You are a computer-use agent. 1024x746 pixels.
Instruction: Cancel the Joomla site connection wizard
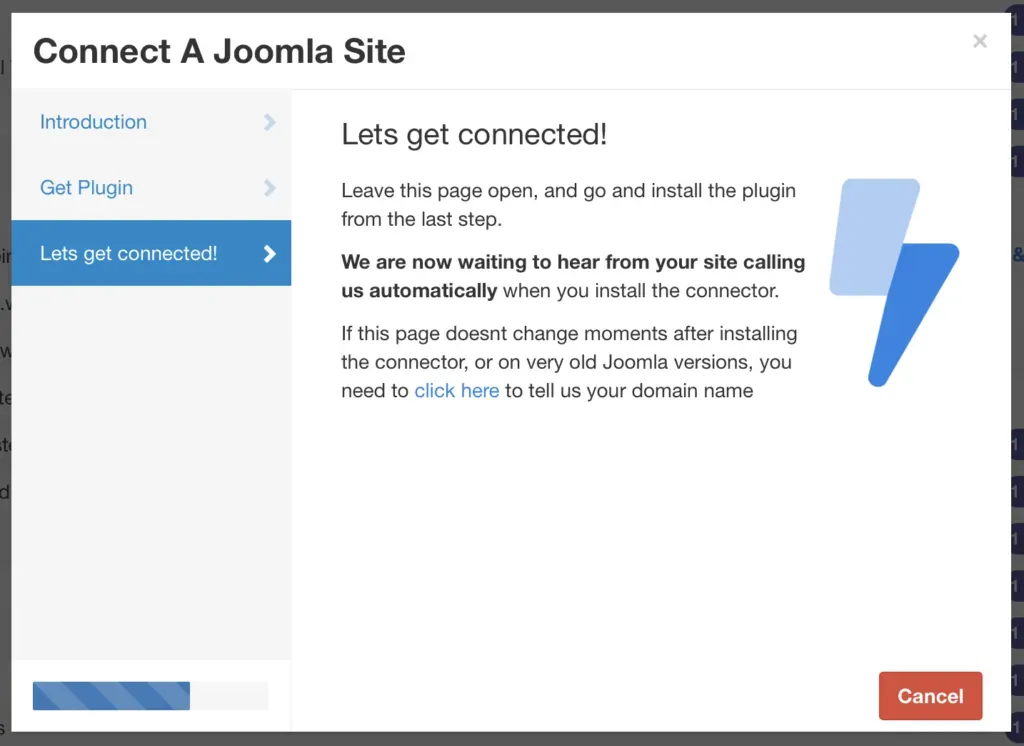[929, 696]
